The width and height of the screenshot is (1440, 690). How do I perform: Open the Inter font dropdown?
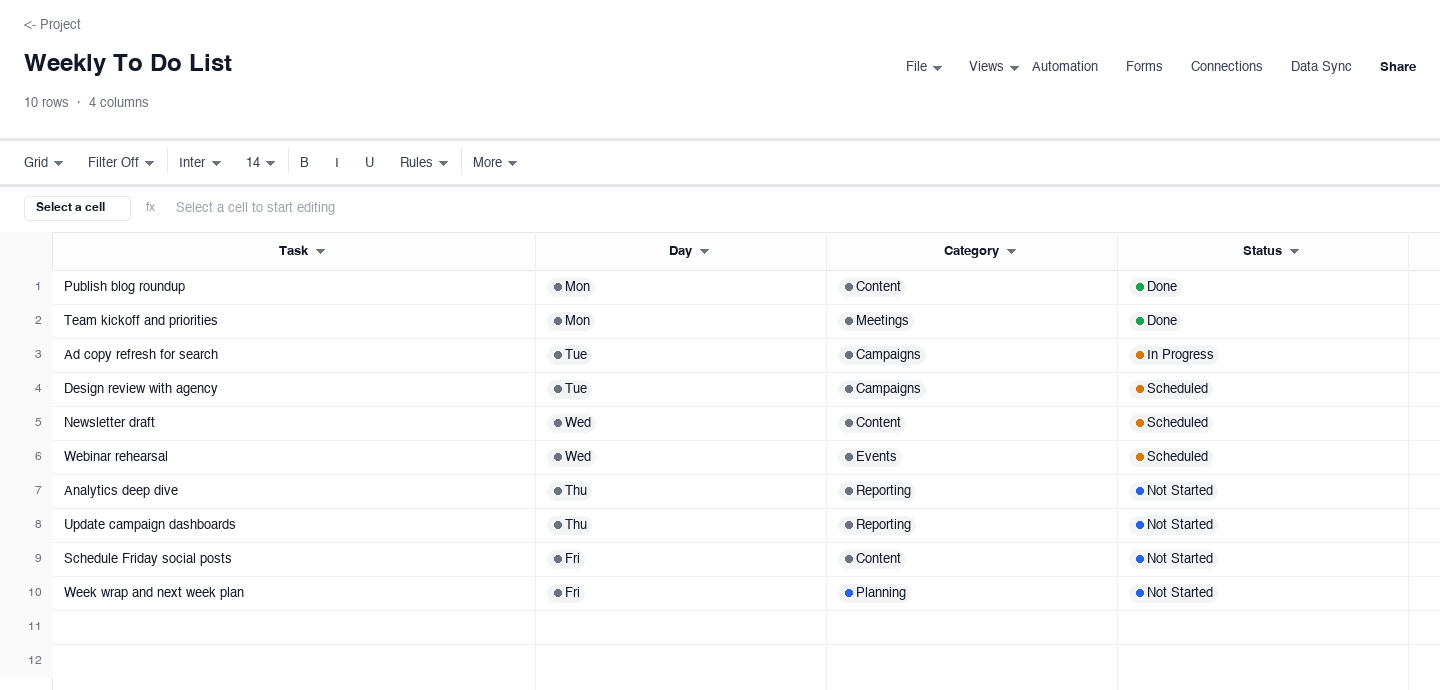coord(200,162)
